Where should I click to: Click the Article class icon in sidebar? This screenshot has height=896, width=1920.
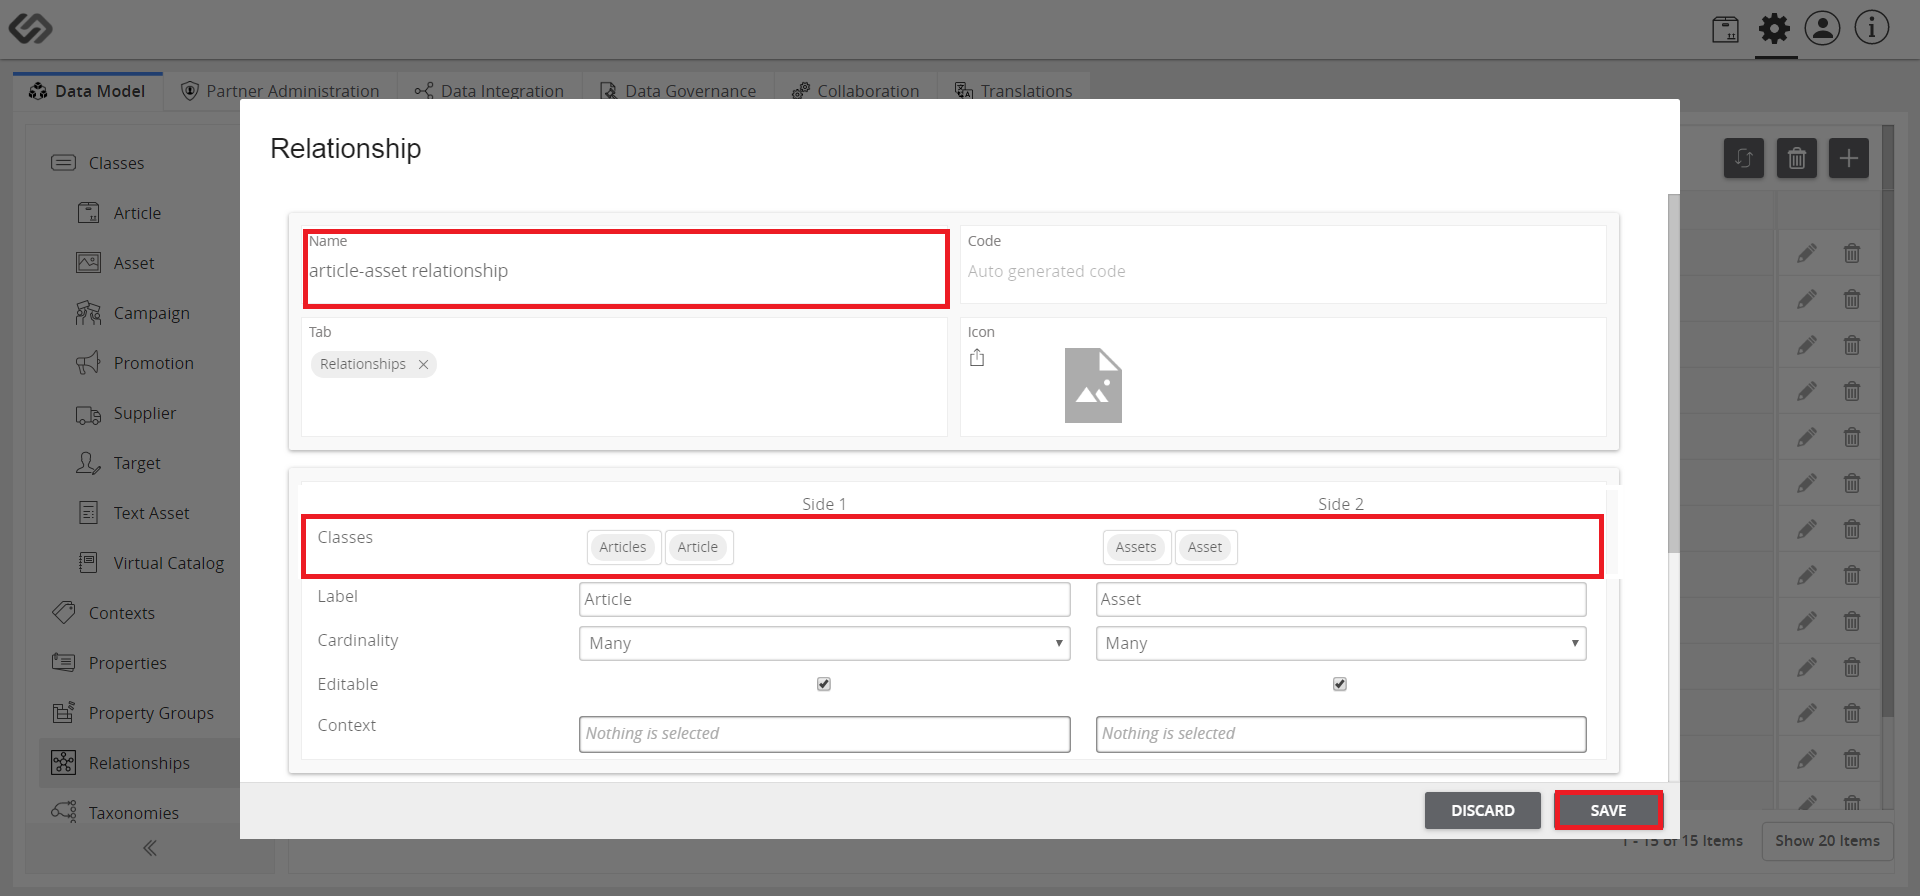89,213
